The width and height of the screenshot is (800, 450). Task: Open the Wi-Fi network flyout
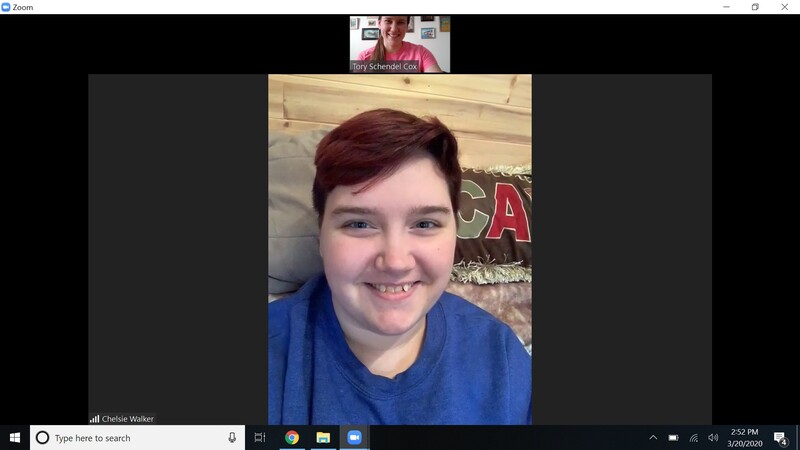694,438
